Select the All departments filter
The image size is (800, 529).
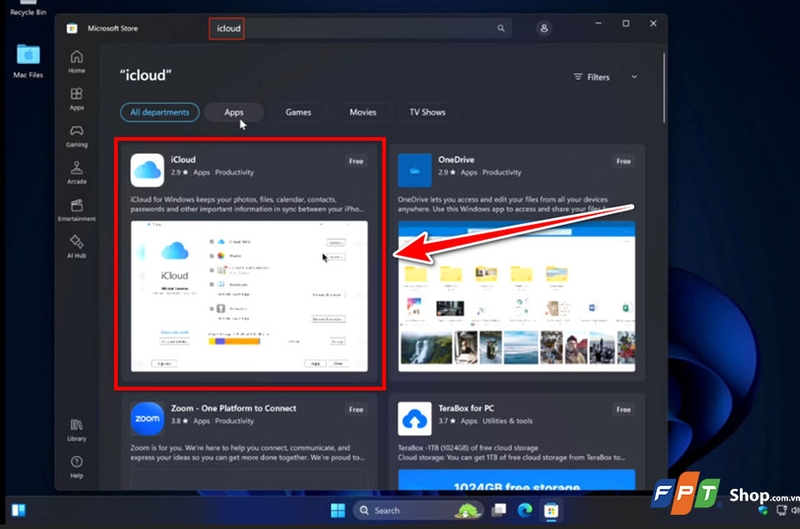click(x=160, y=112)
